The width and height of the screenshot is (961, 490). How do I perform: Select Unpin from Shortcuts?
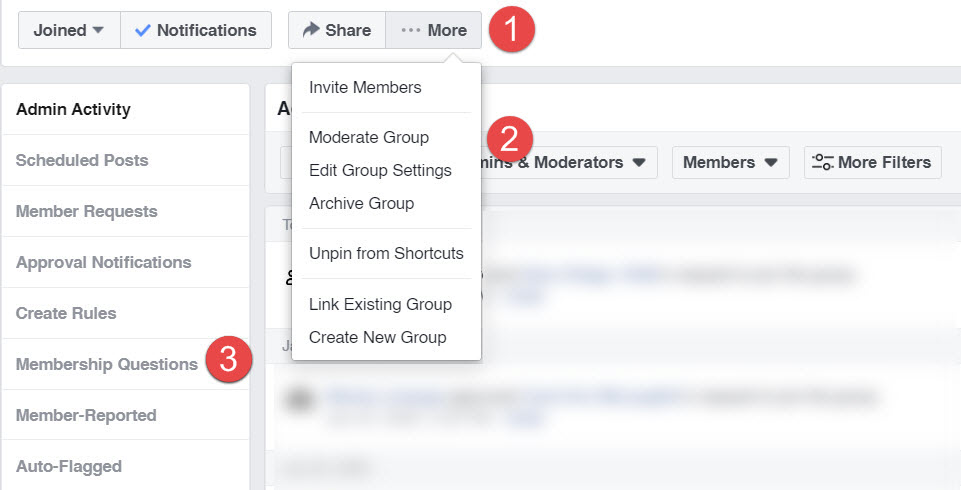click(x=387, y=254)
